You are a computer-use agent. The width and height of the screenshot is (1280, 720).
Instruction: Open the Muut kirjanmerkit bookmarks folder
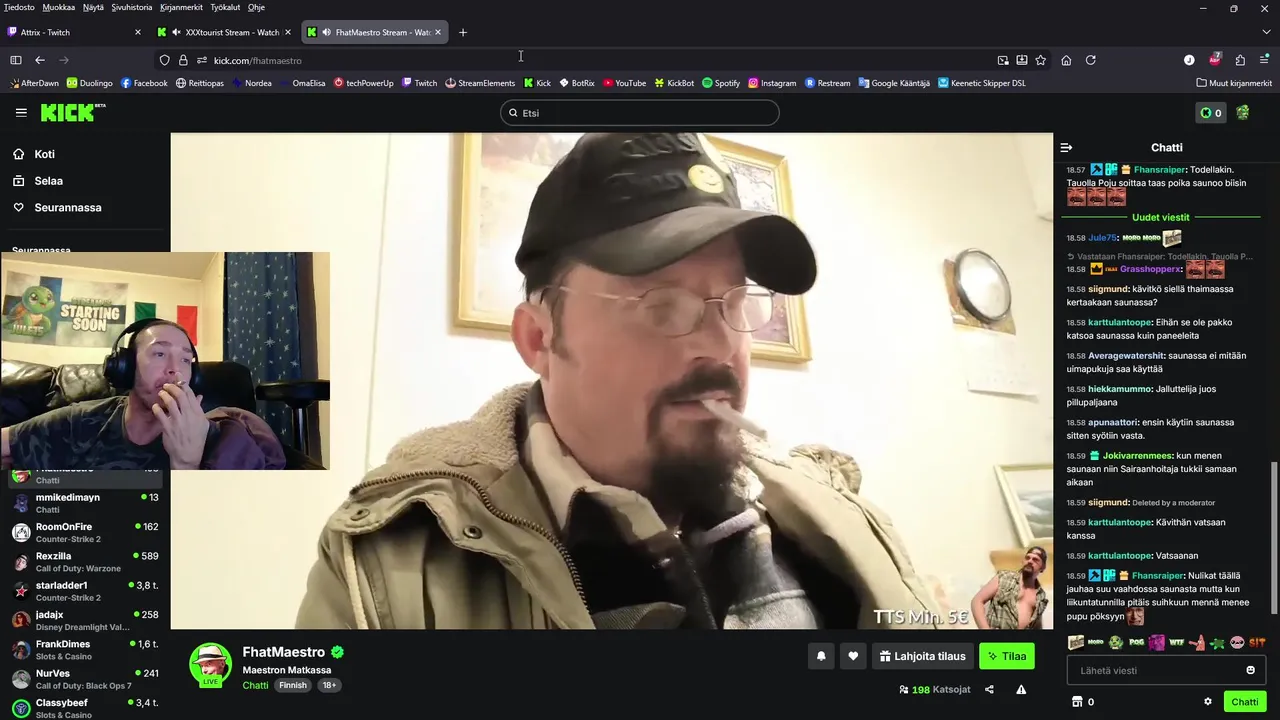(x=1232, y=83)
